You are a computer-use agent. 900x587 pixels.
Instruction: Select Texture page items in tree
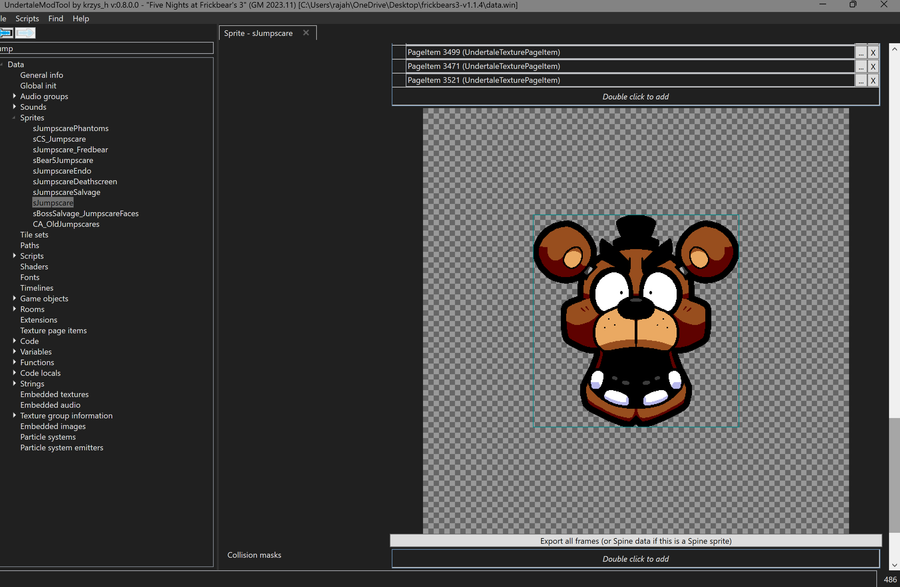[x=53, y=331]
